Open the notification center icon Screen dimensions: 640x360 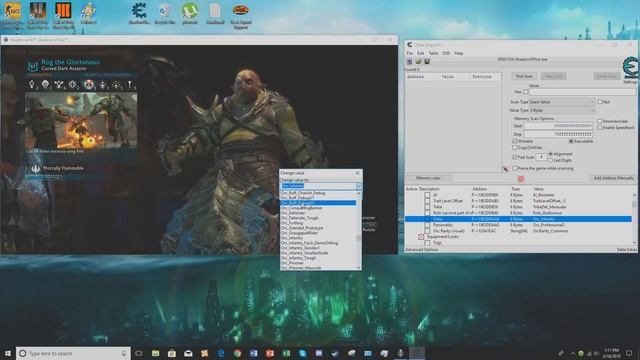coord(629,353)
